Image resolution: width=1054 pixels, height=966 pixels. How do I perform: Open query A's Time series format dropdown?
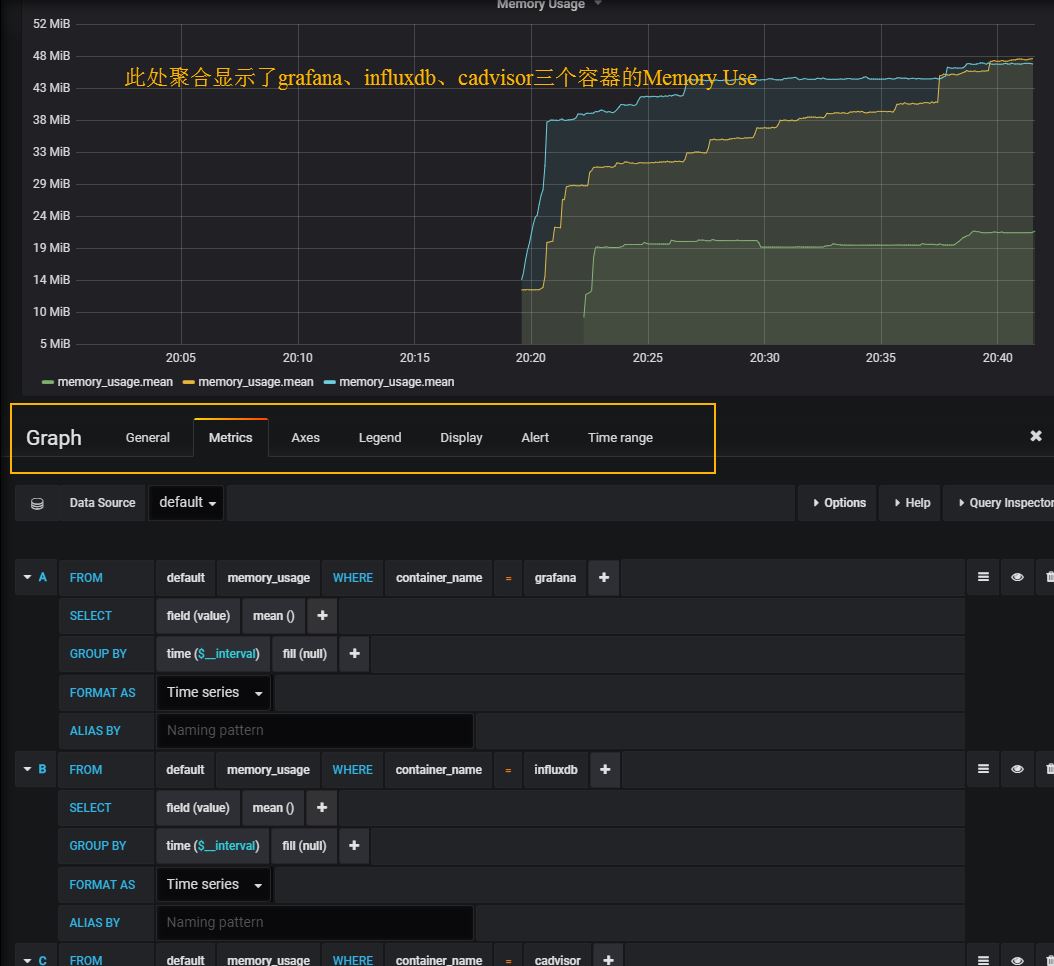pos(213,692)
